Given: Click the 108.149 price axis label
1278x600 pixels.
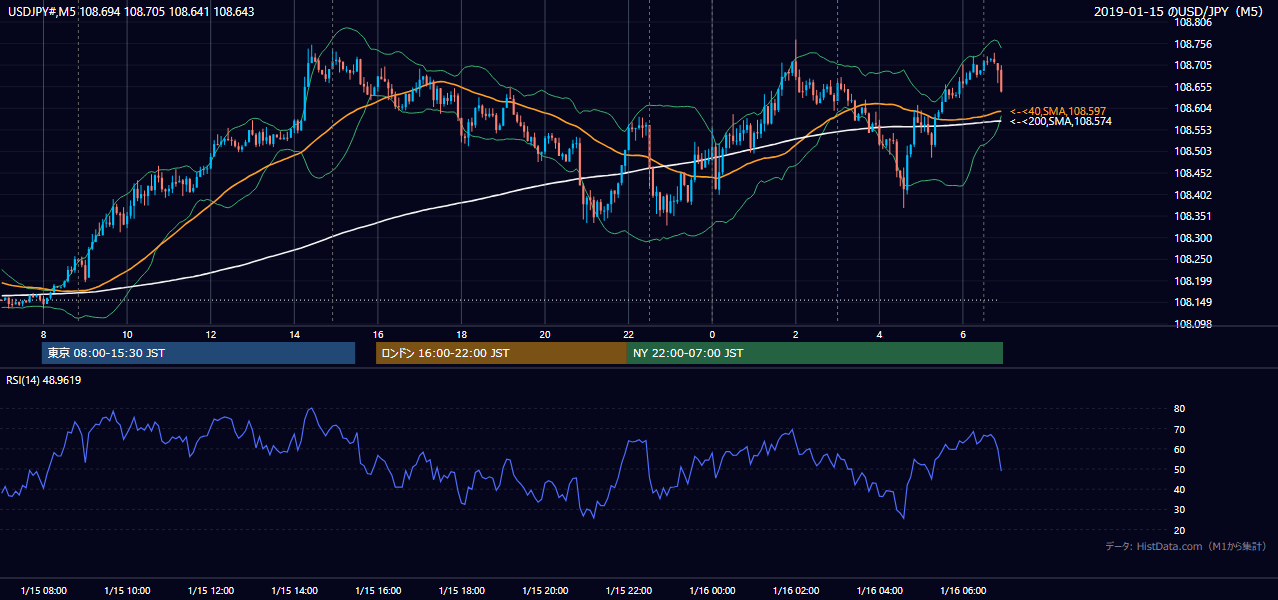Looking at the screenshot, I should (1193, 303).
